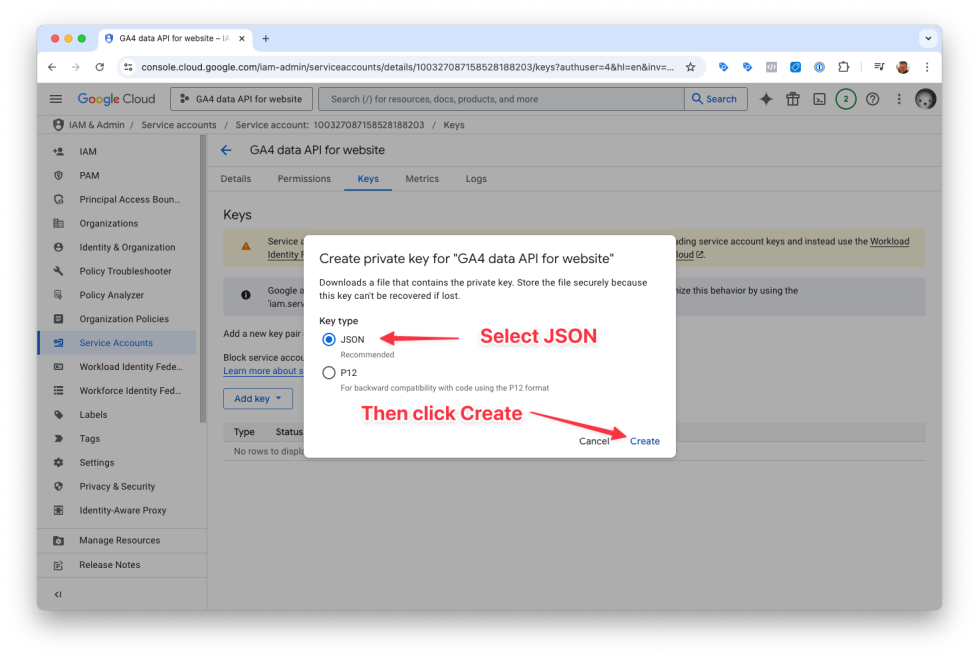Screen dimensions: 979x659
Task: Switch to the Metrics tab
Action: (x=422, y=179)
